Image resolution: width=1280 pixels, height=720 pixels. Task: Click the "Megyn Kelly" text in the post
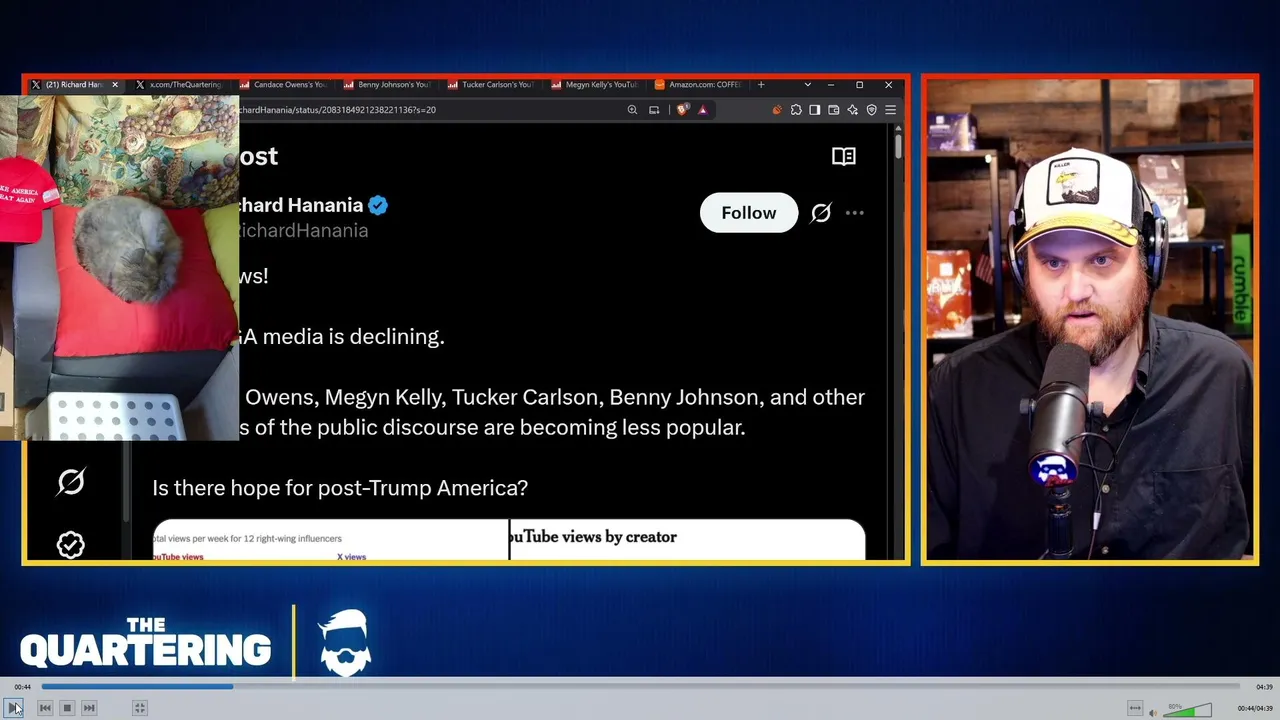coord(383,397)
